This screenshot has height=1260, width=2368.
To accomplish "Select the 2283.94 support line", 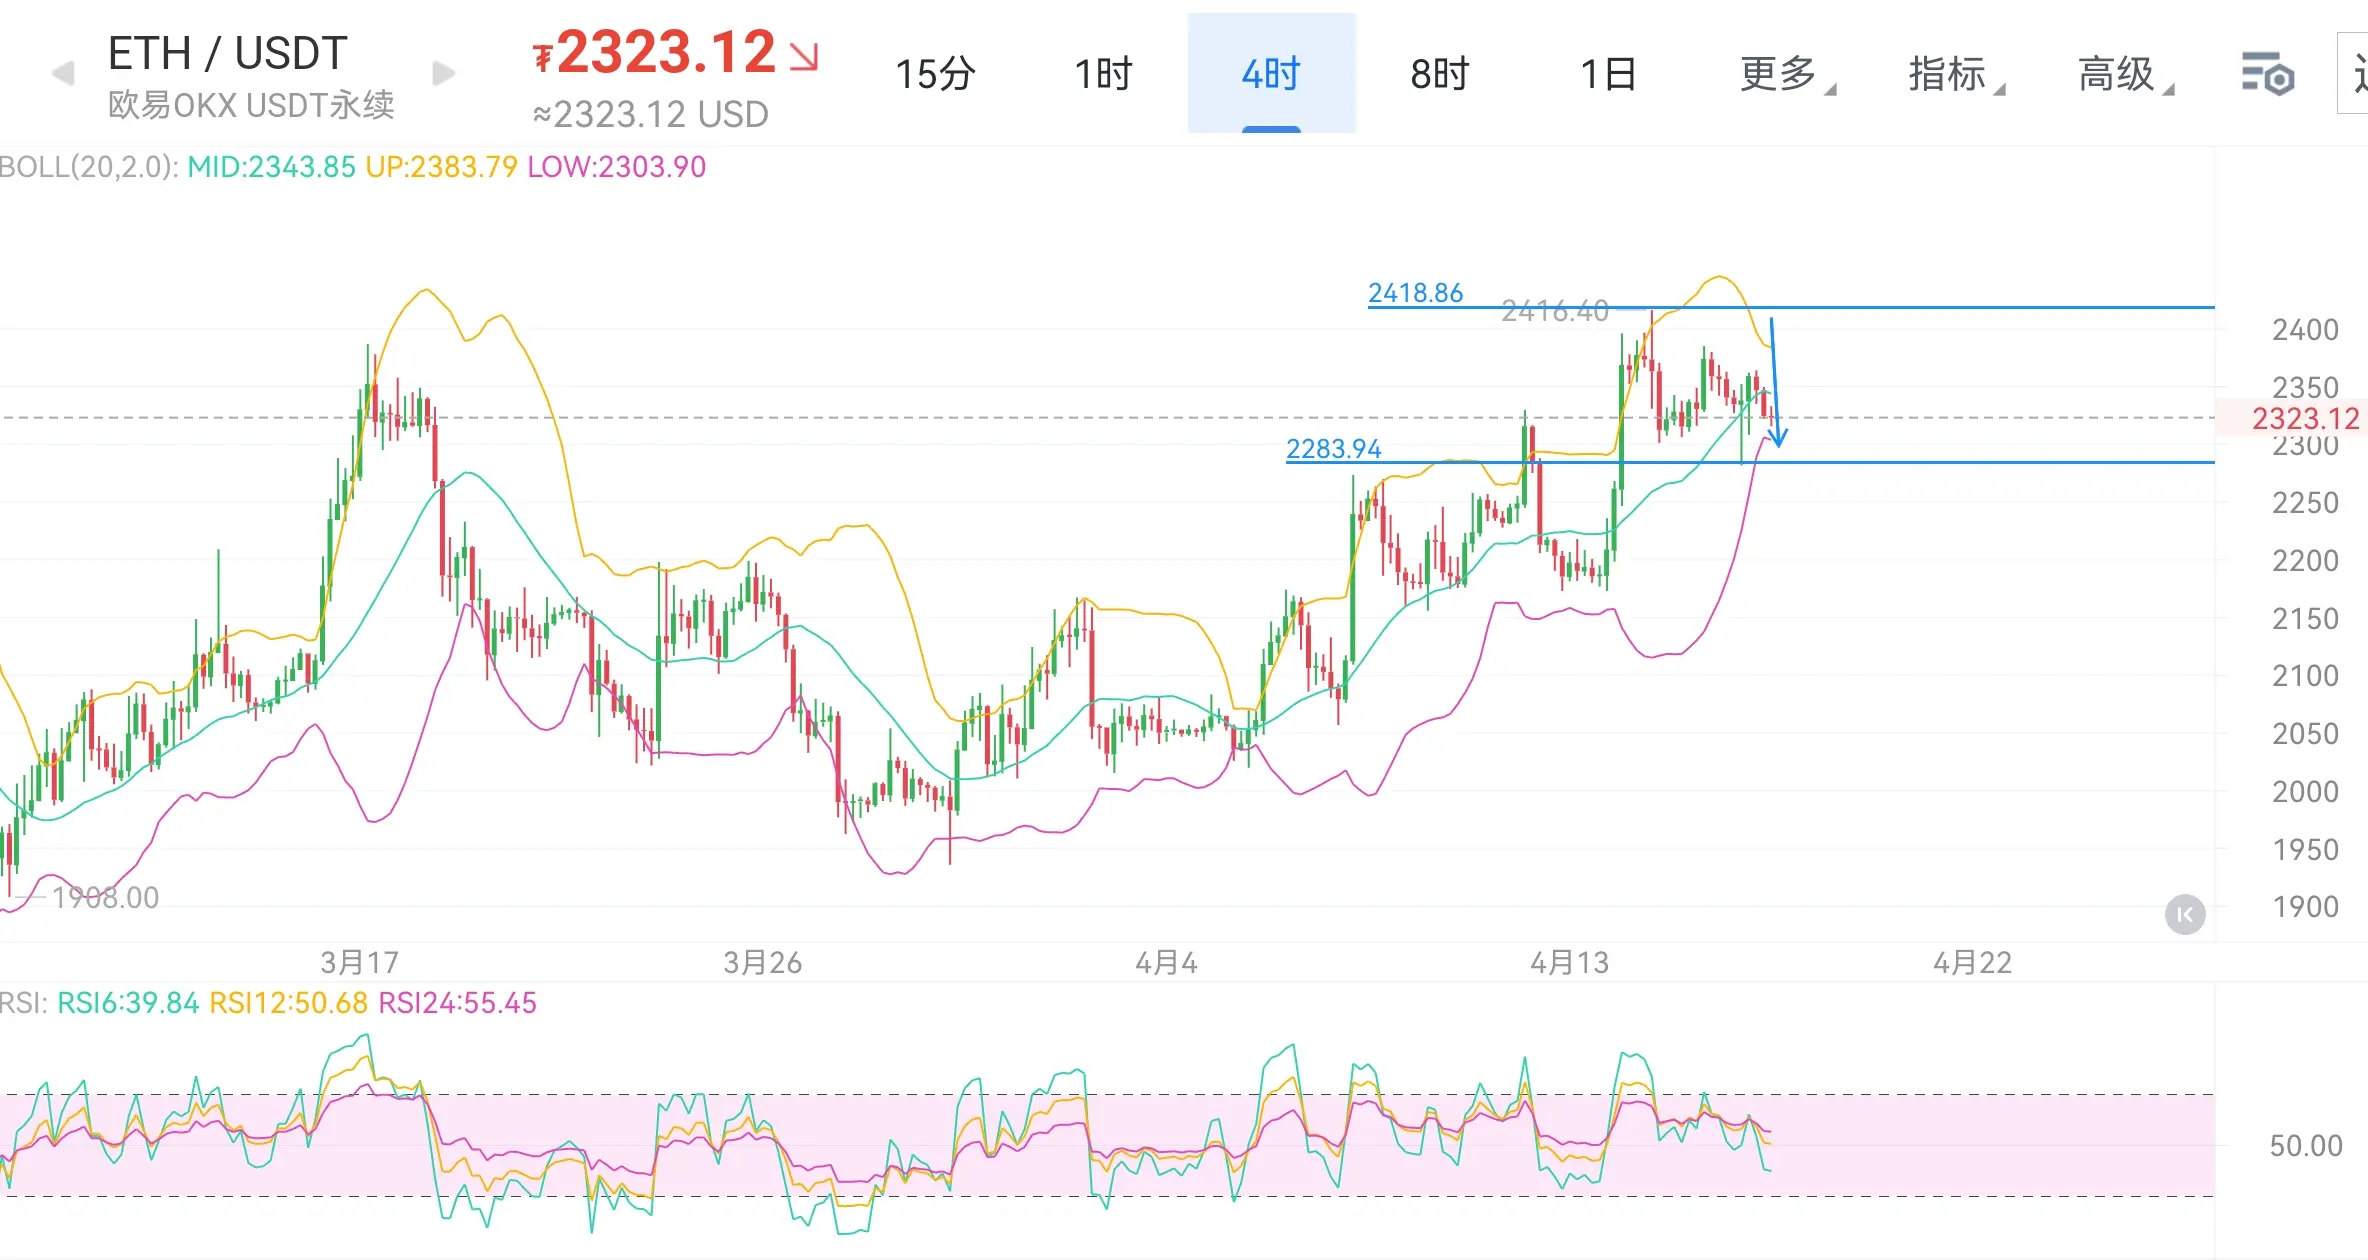I will click(x=1950, y=462).
